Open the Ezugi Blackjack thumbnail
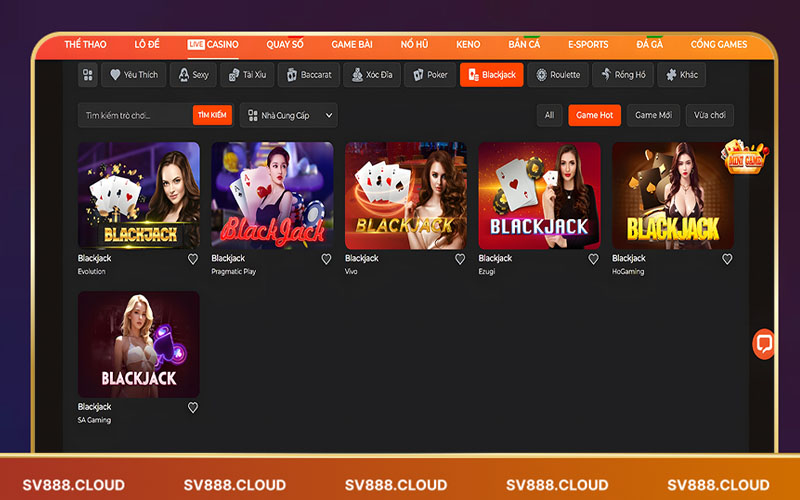Image resolution: width=800 pixels, height=500 pixels. pos(539,195)
